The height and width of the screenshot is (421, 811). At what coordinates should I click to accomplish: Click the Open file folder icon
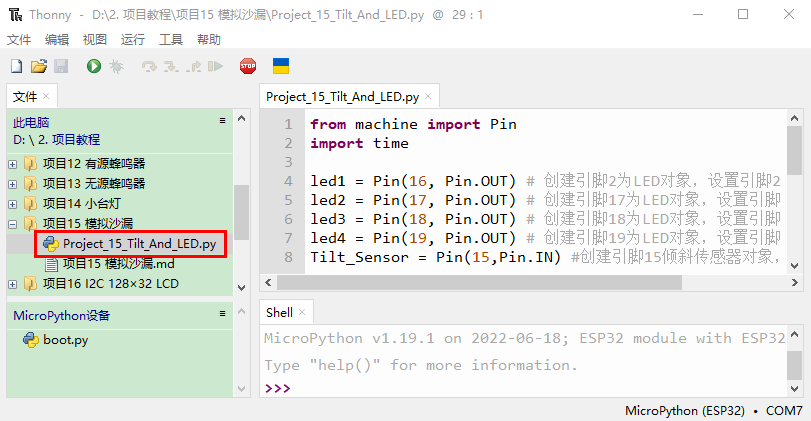(38, 66)
